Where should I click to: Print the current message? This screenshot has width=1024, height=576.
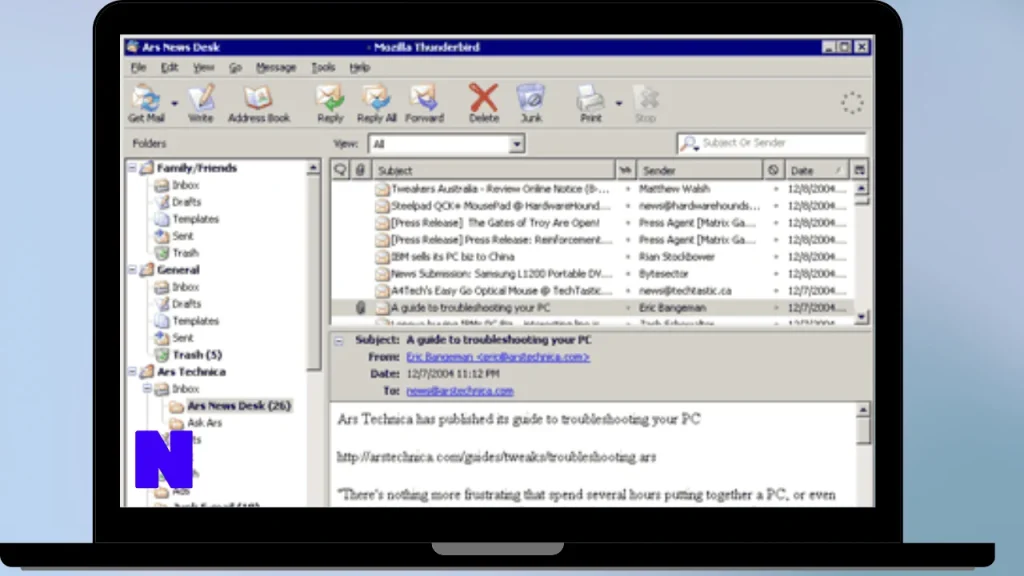[x=590, y=103]
